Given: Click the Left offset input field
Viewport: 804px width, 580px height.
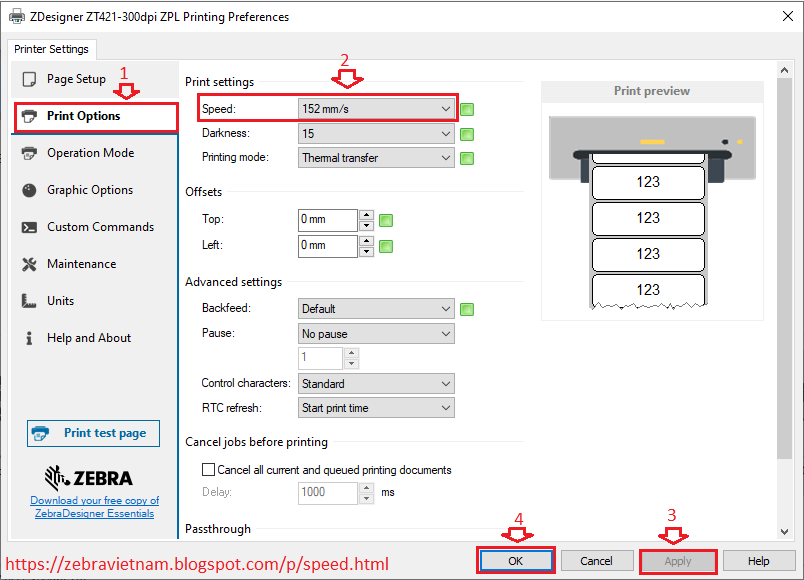Looking at the screenshot, I should coord(328,246).
